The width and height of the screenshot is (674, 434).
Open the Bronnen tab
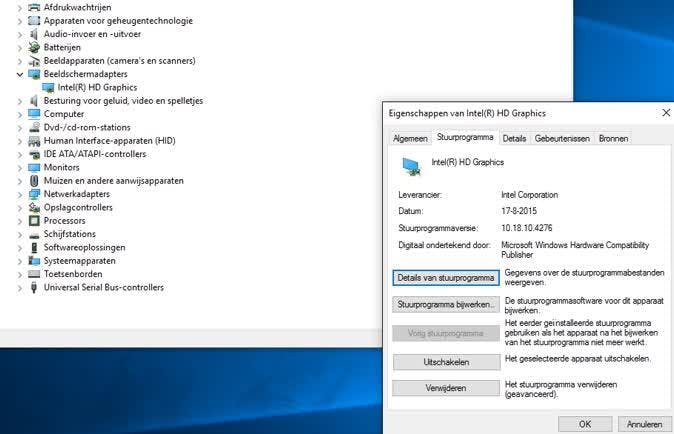(x=613, y=138)
